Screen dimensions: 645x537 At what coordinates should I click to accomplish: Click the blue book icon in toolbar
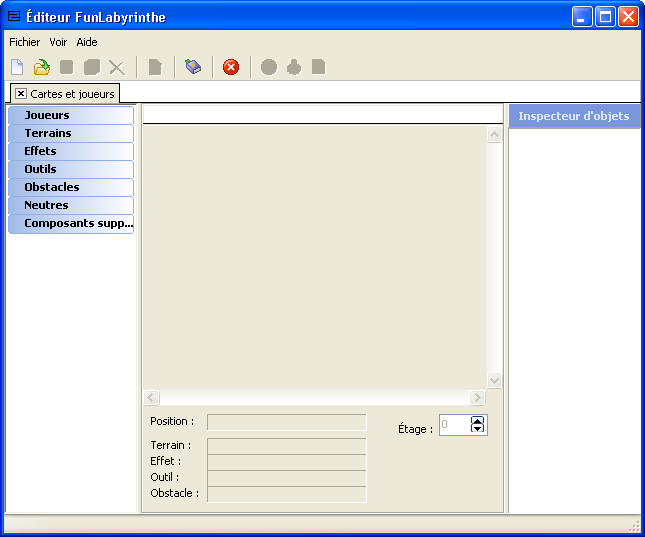coord(193,67)
